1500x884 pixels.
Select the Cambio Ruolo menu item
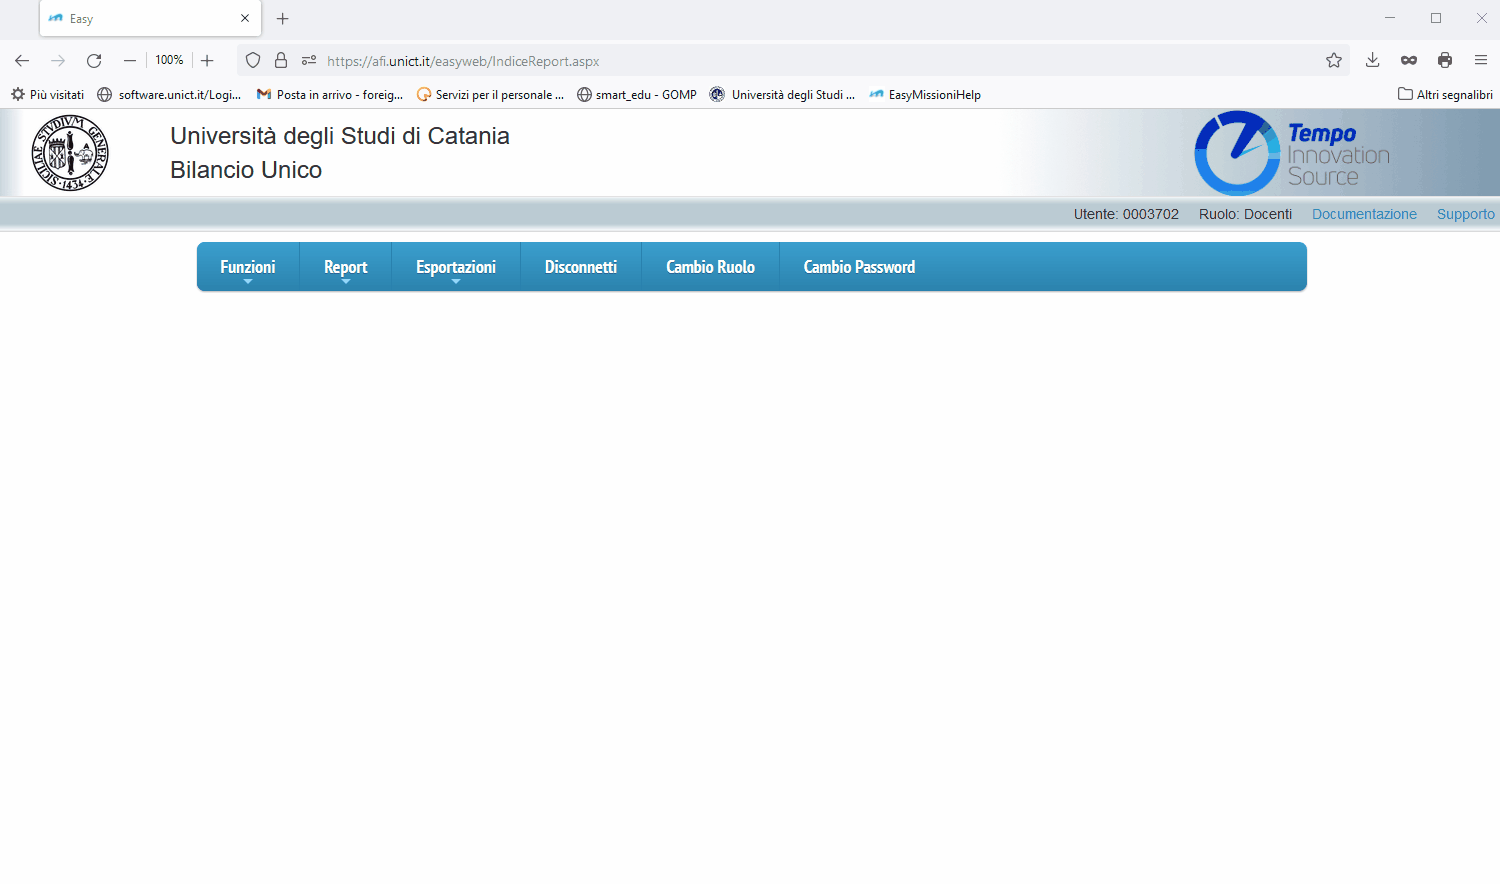click(x=711, y=267)
